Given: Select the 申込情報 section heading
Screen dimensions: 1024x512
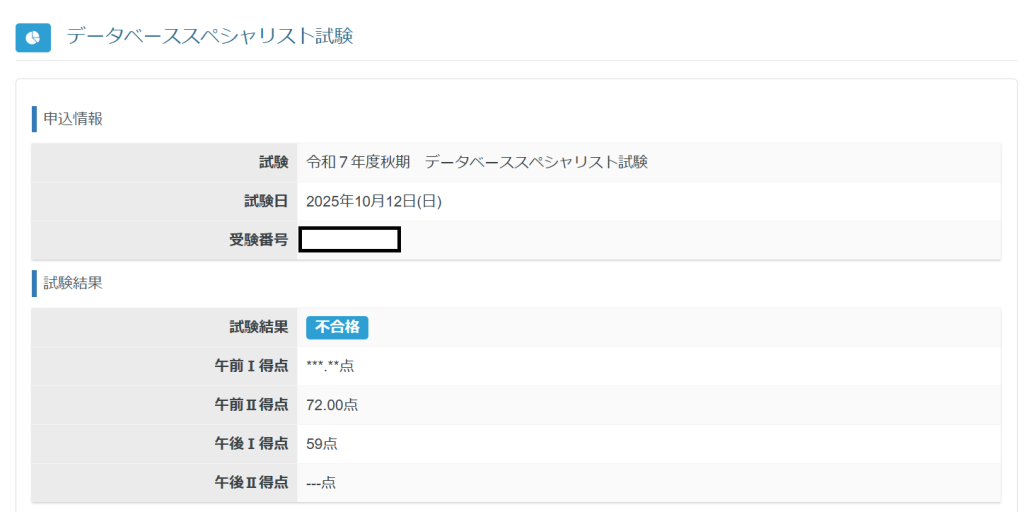Looking at the screenshot, I should 72,119.
